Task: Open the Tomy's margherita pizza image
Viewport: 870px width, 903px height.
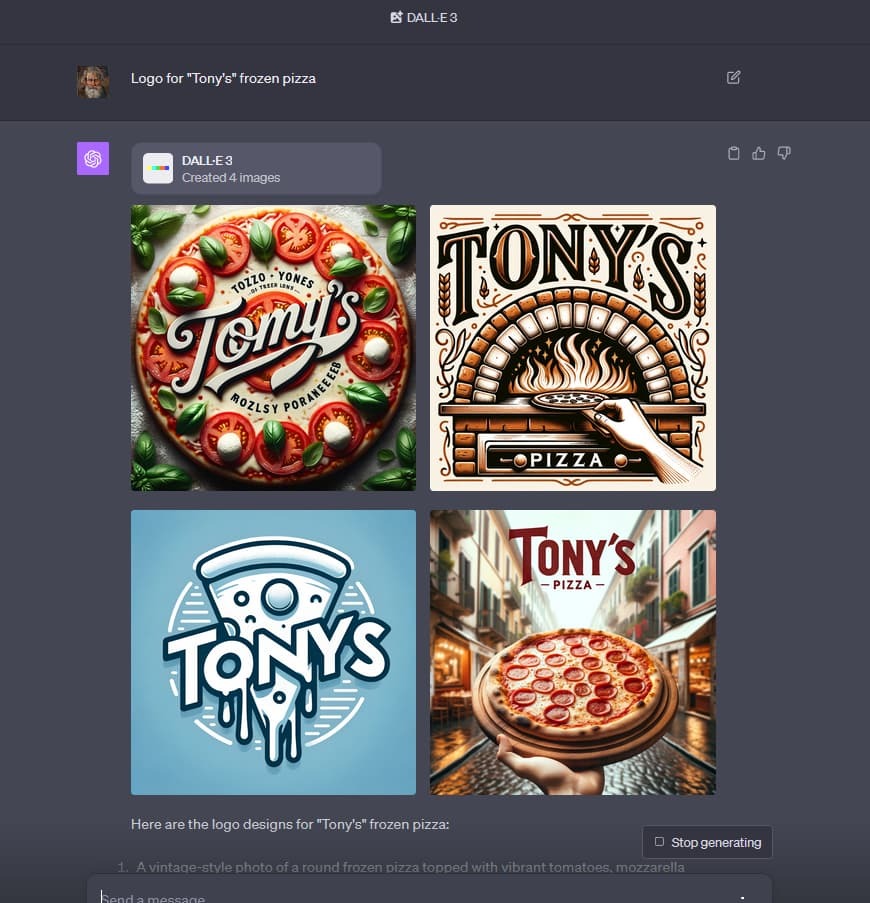Action: [273, 348]
